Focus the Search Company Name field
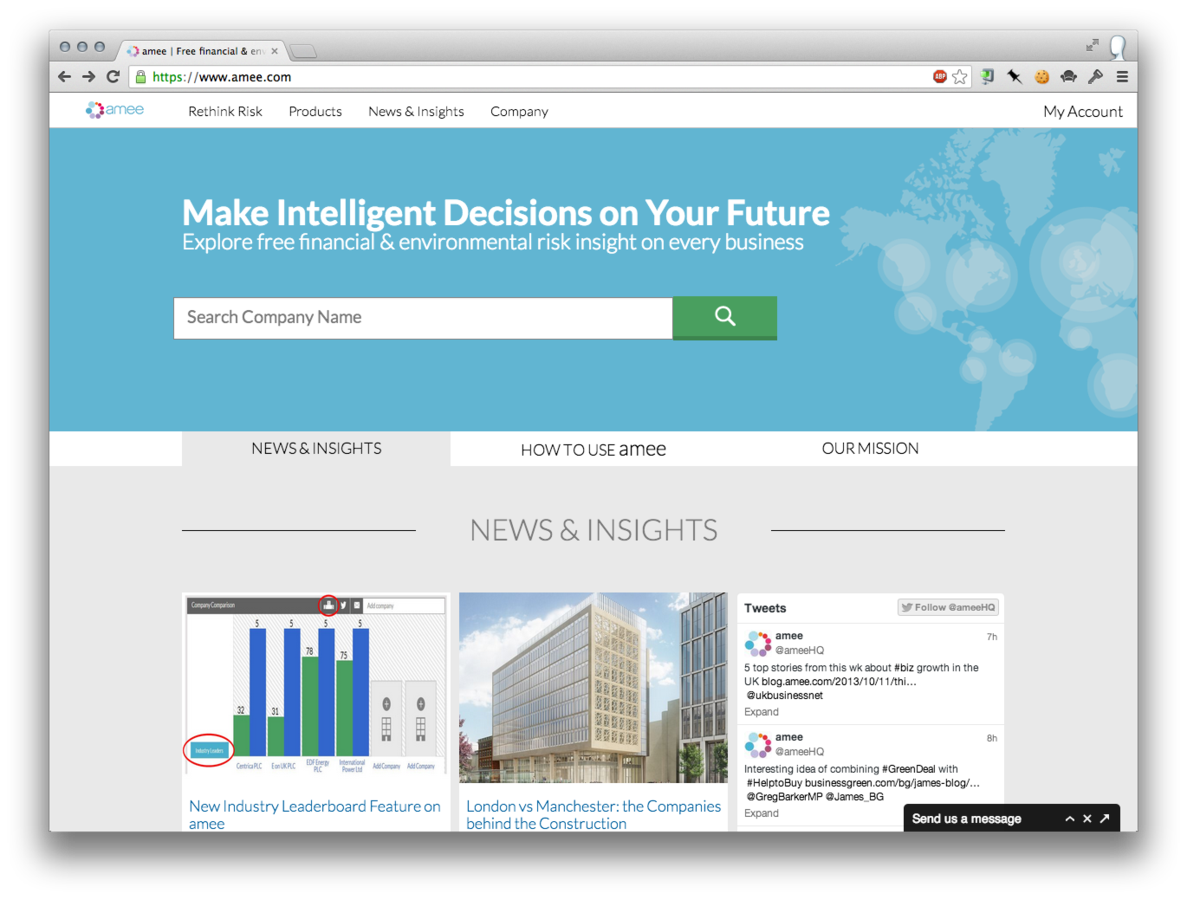The image size is (1187, 900). click(x=423, y=318)
